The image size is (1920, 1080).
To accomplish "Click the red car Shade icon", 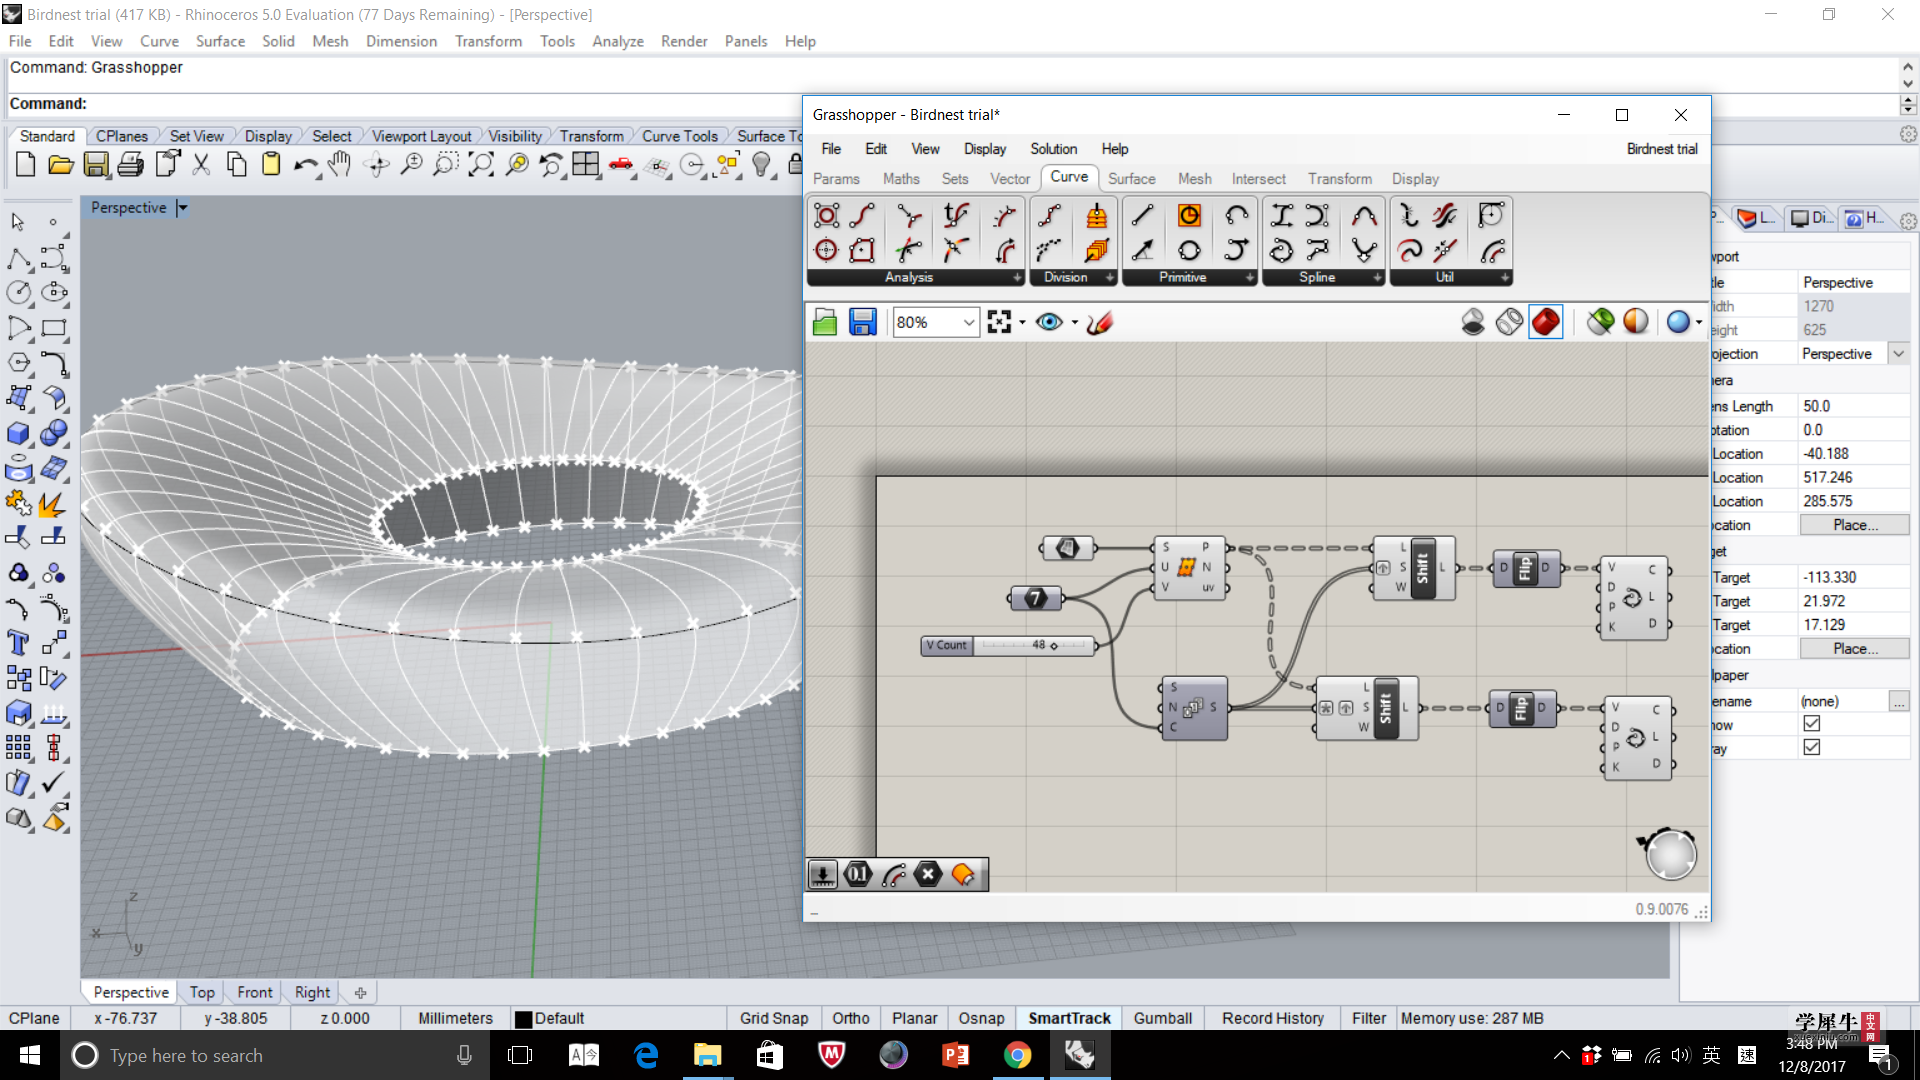I will click(x=621, y=165).
